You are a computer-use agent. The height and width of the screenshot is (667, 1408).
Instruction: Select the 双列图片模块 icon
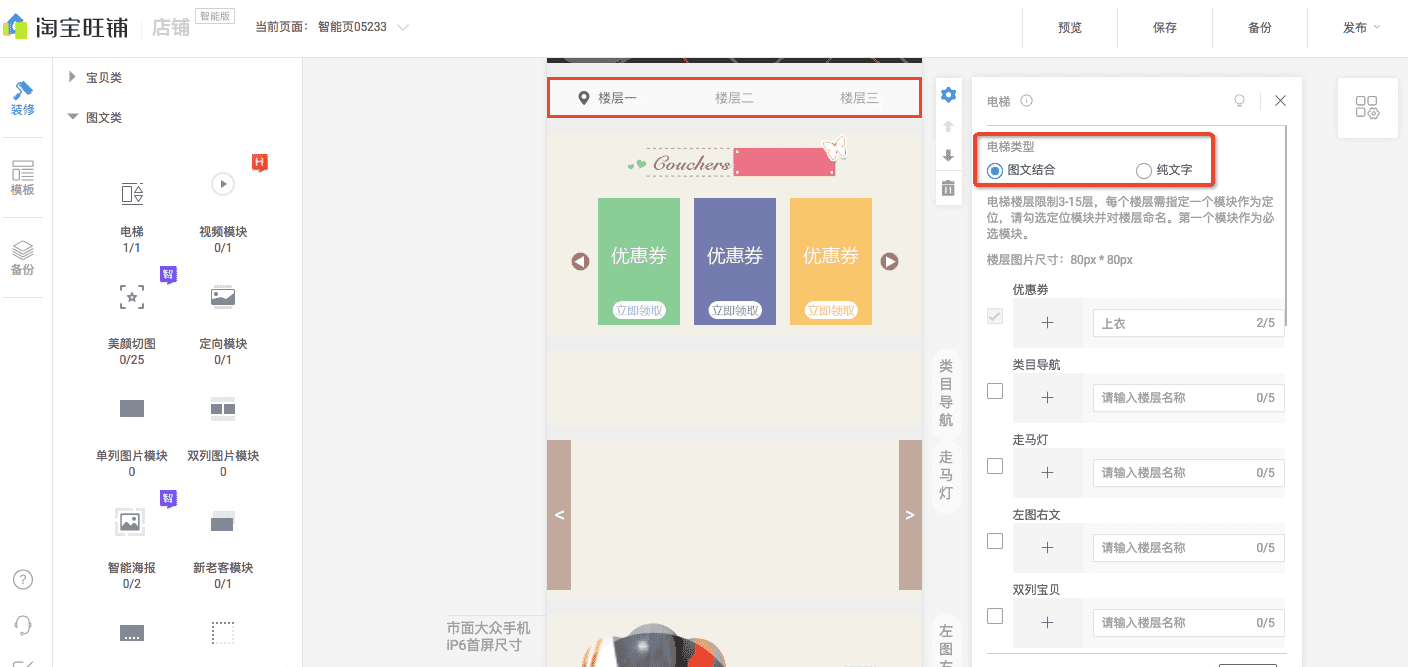[x=222, y=408]
